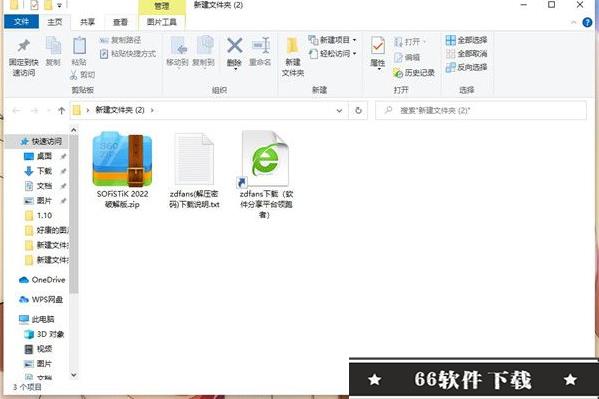The width and height of the screenshot is (599, 399).
Task: Click Invert selection (反向选择)
Action: [466, 67]
